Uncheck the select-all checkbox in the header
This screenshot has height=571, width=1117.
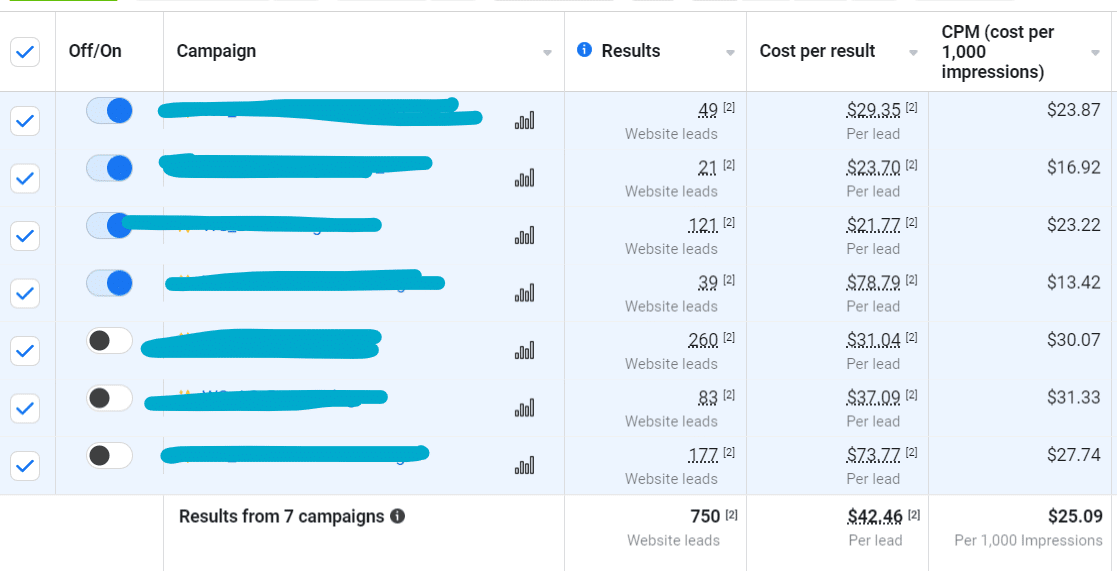pyautogui.click(x=25, y=52)
